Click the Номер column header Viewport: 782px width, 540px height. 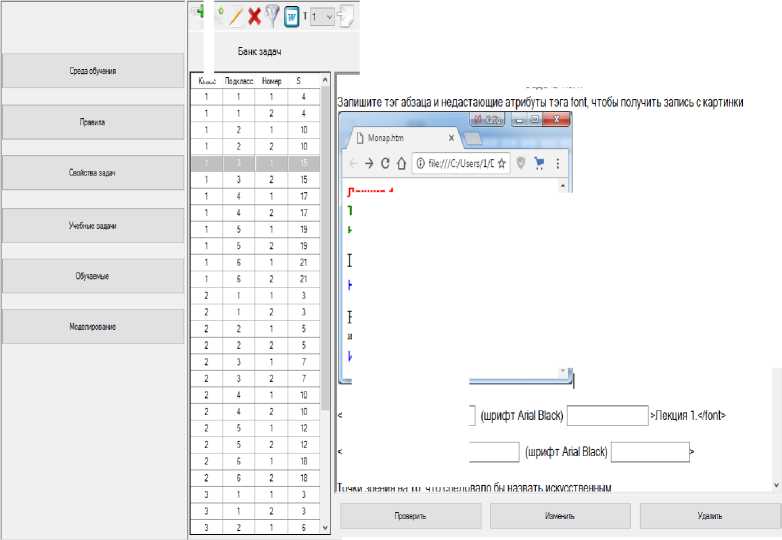click(271, 81)
